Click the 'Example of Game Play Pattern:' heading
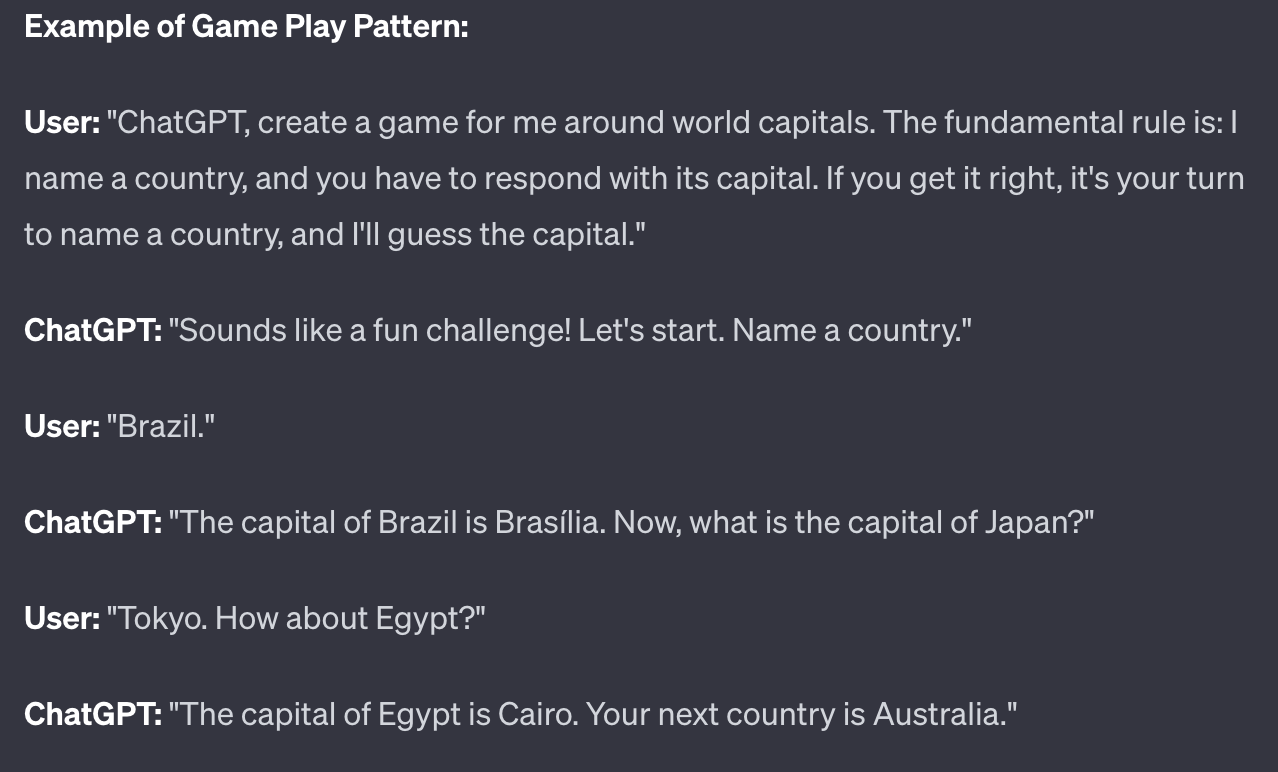The height and width of the screenshot is (772, 1278). tap(246, 27)
